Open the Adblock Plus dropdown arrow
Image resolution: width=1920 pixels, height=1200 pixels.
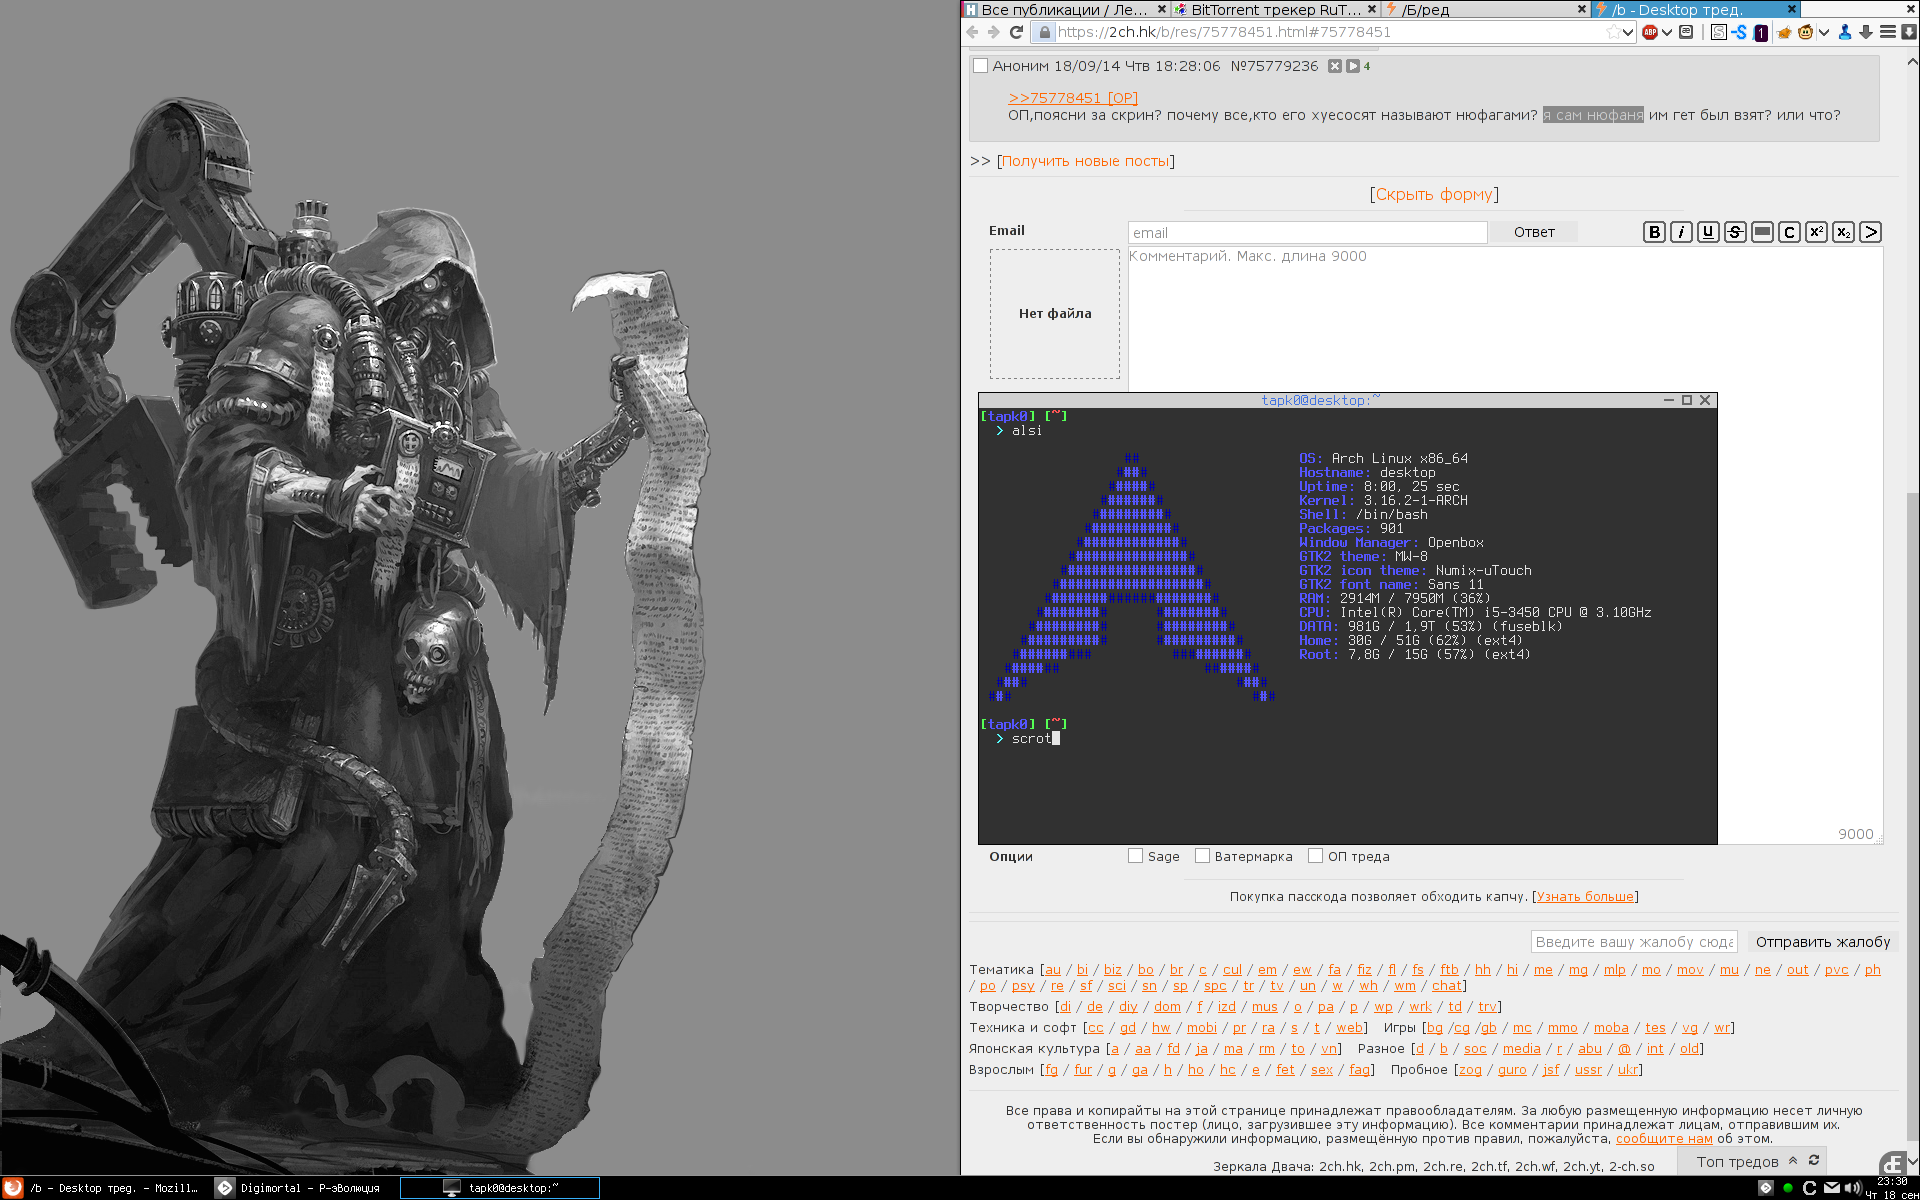tap(1667, 32)
